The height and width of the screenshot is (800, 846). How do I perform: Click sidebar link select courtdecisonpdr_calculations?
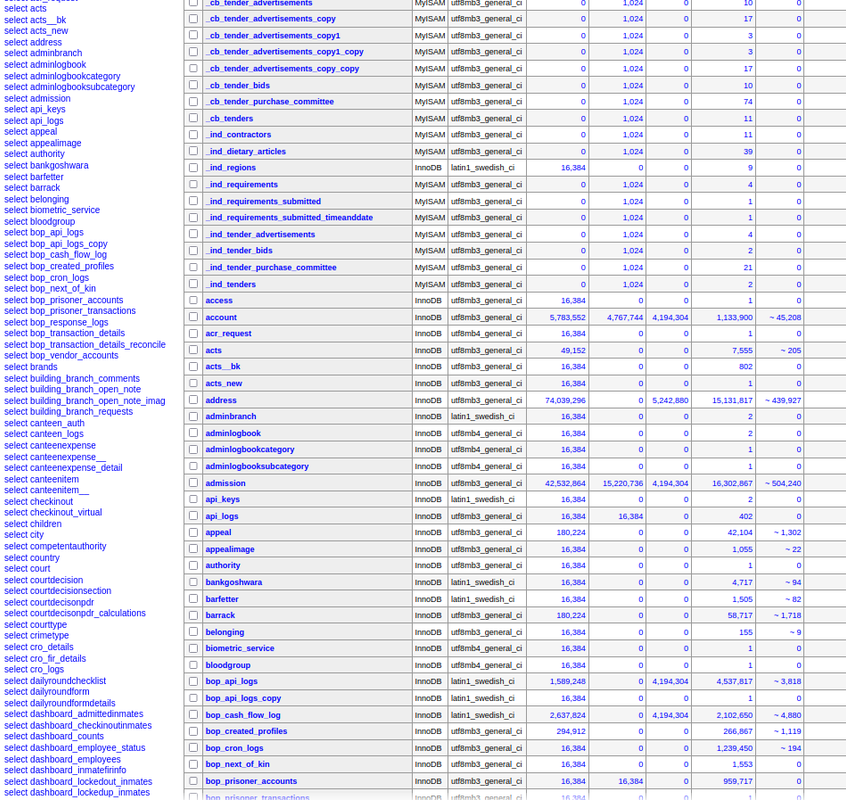coord(75,613)
